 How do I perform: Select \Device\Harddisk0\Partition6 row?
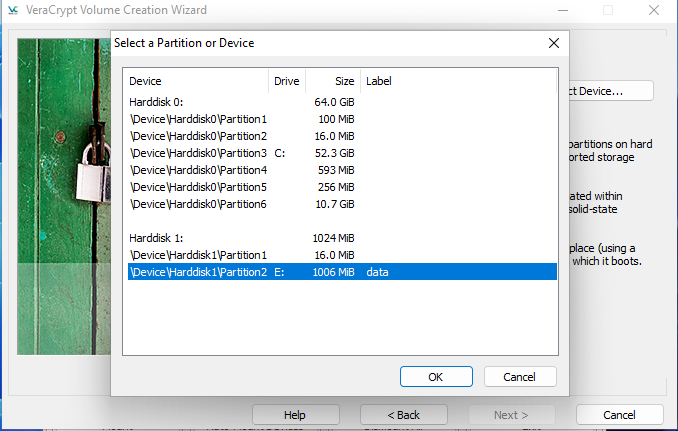click(342, 204)
